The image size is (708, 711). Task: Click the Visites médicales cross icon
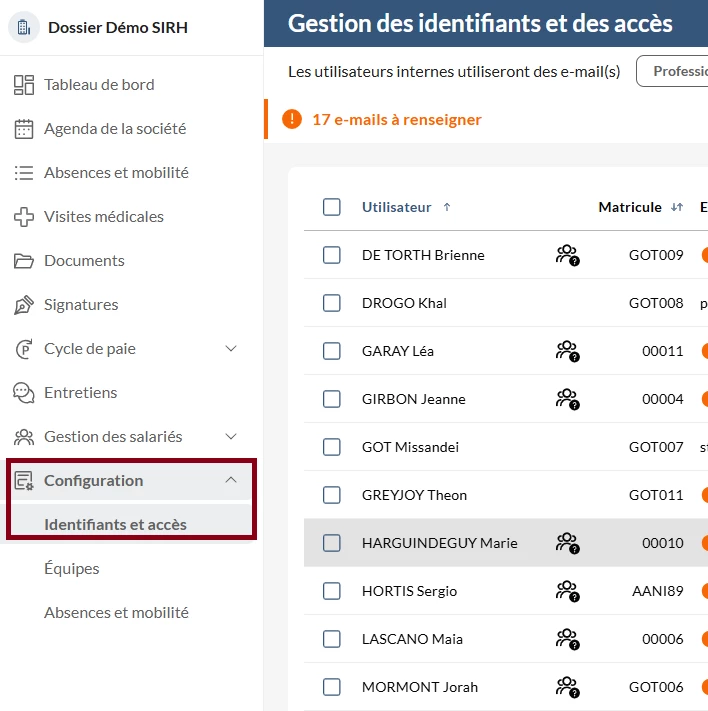tap(24, 217)
